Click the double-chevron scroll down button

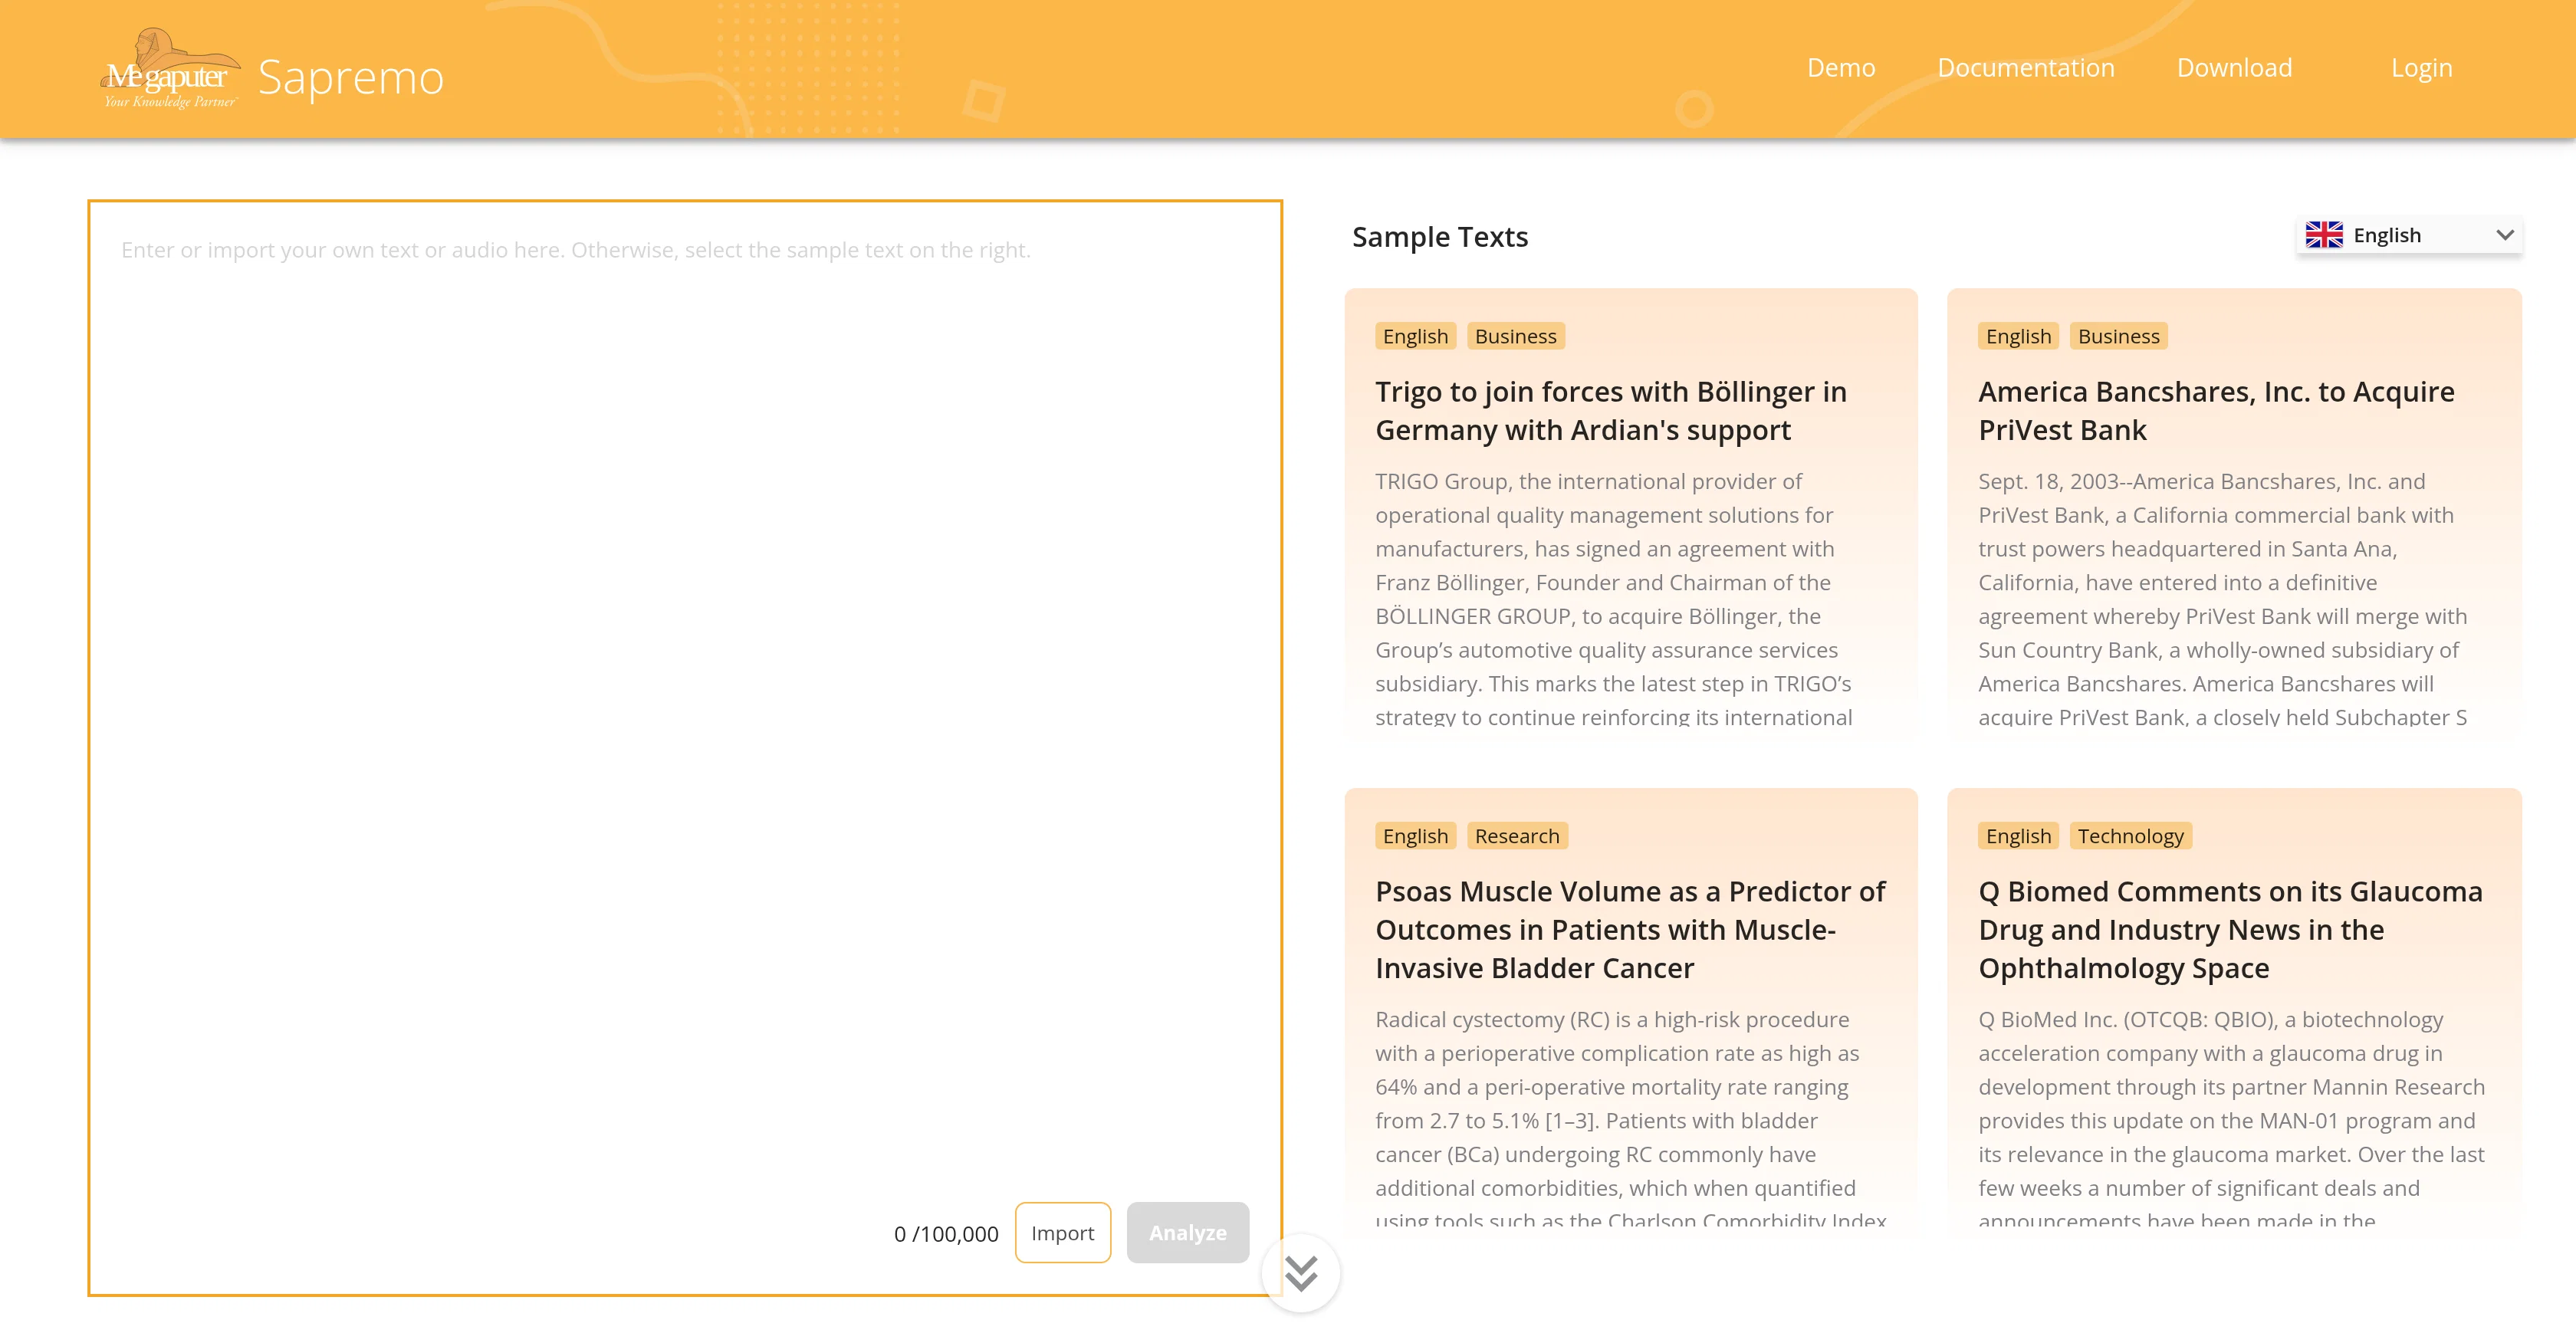pyautogui.click(x=1300, y=1273)
